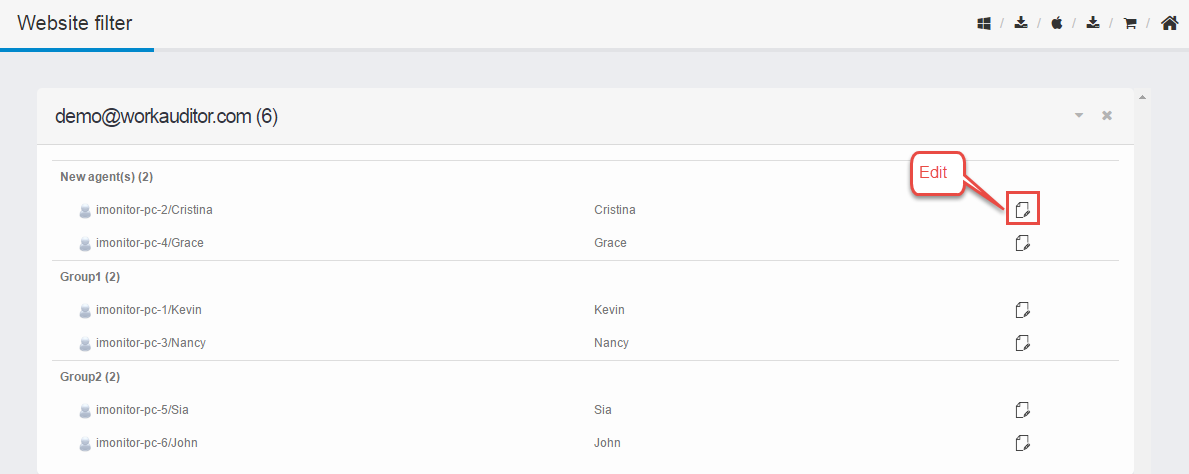Viewport: 1189px width, 474px height.
Task: Click the Group1 (2) header
Action: click(x=90, y=277)
